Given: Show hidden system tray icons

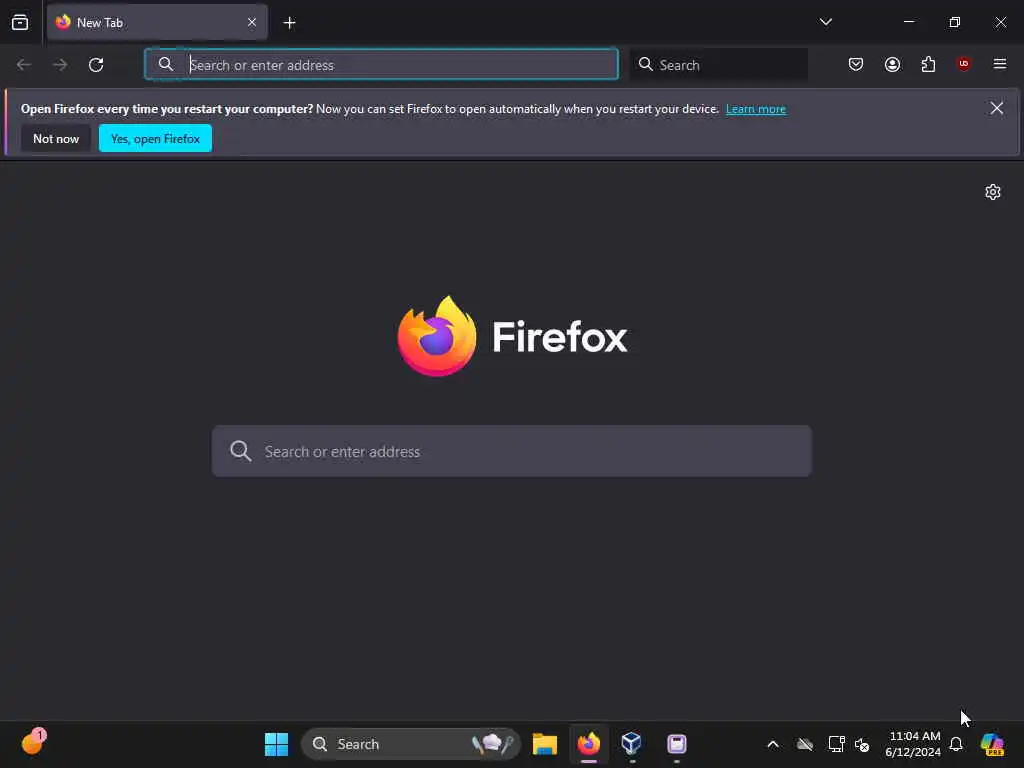Looking at the screenshot, I should coord(773,744).
